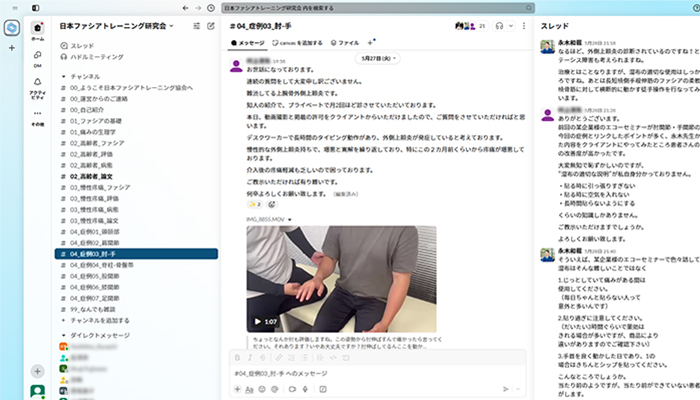The image size is (700, 400).
Task: Record an audio clip with microphone icon
Action: pyautogui.click(x=305, y=389)
